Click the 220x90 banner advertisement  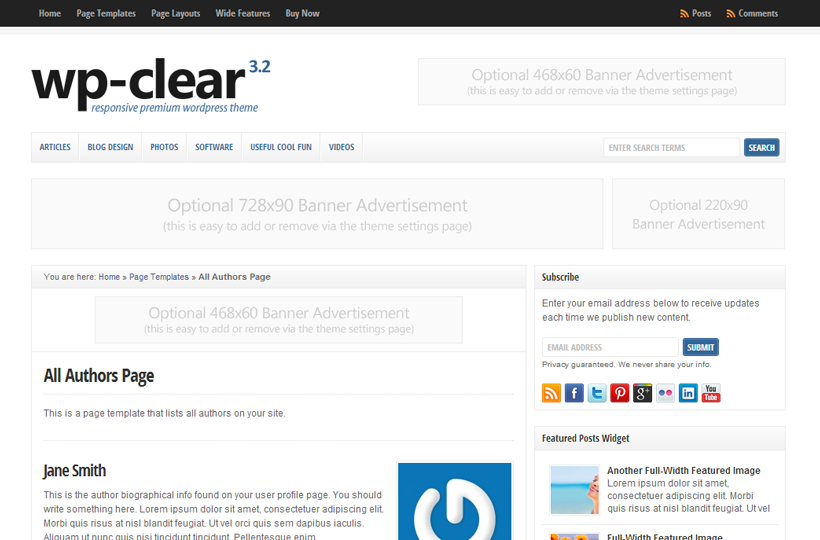pos(698,214)
